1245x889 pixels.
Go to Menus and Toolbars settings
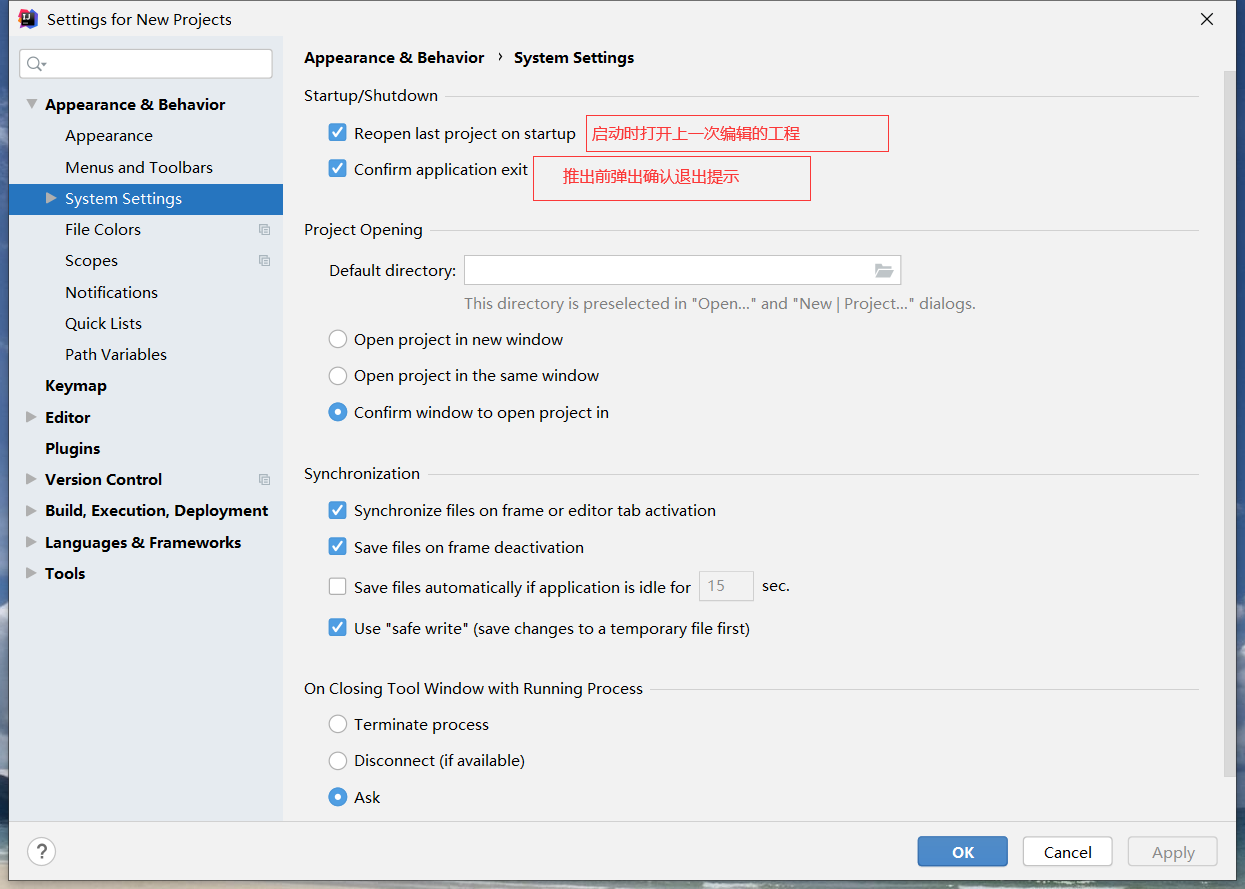(x=139, y=168)
